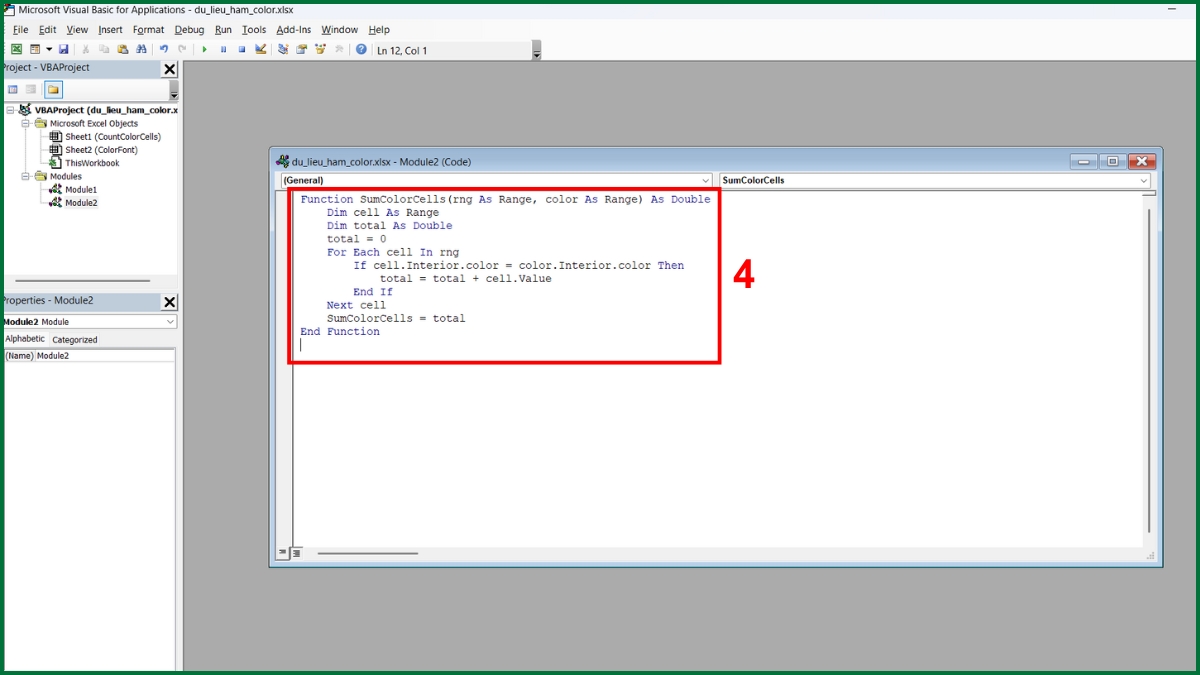Select VBAProject (du_lieu_ham_color.xlsx) root item
The image size is (1200, 675).
pos(98,110)
